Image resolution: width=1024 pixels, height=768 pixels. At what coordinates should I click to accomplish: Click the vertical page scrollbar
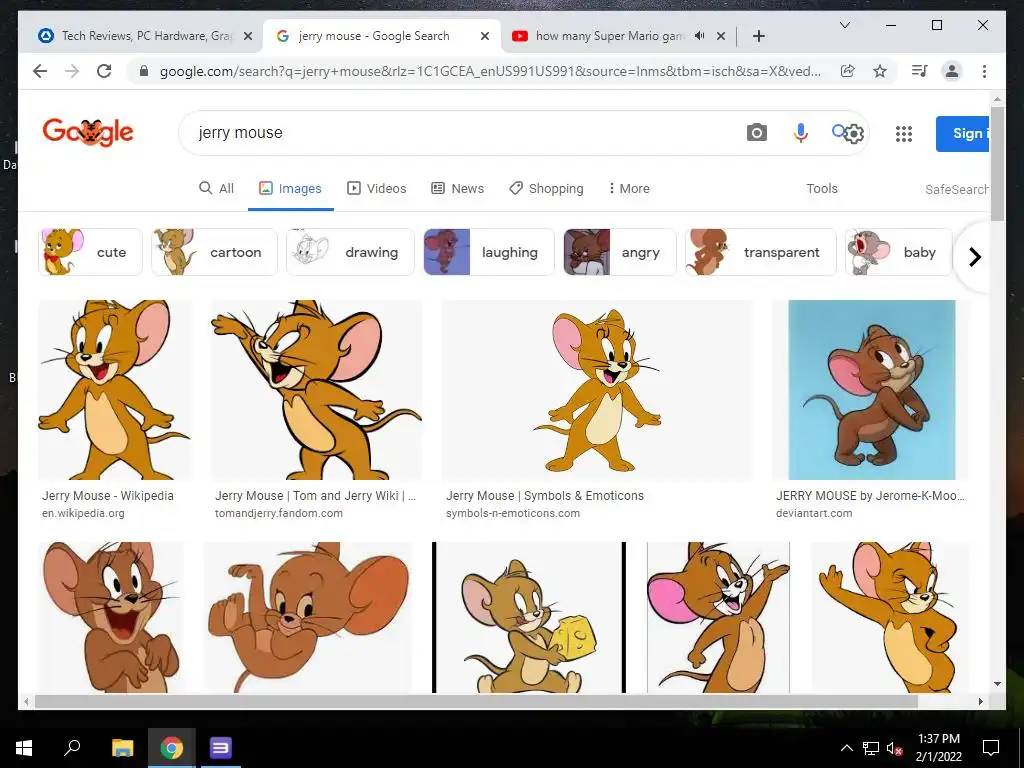(997, 163)
